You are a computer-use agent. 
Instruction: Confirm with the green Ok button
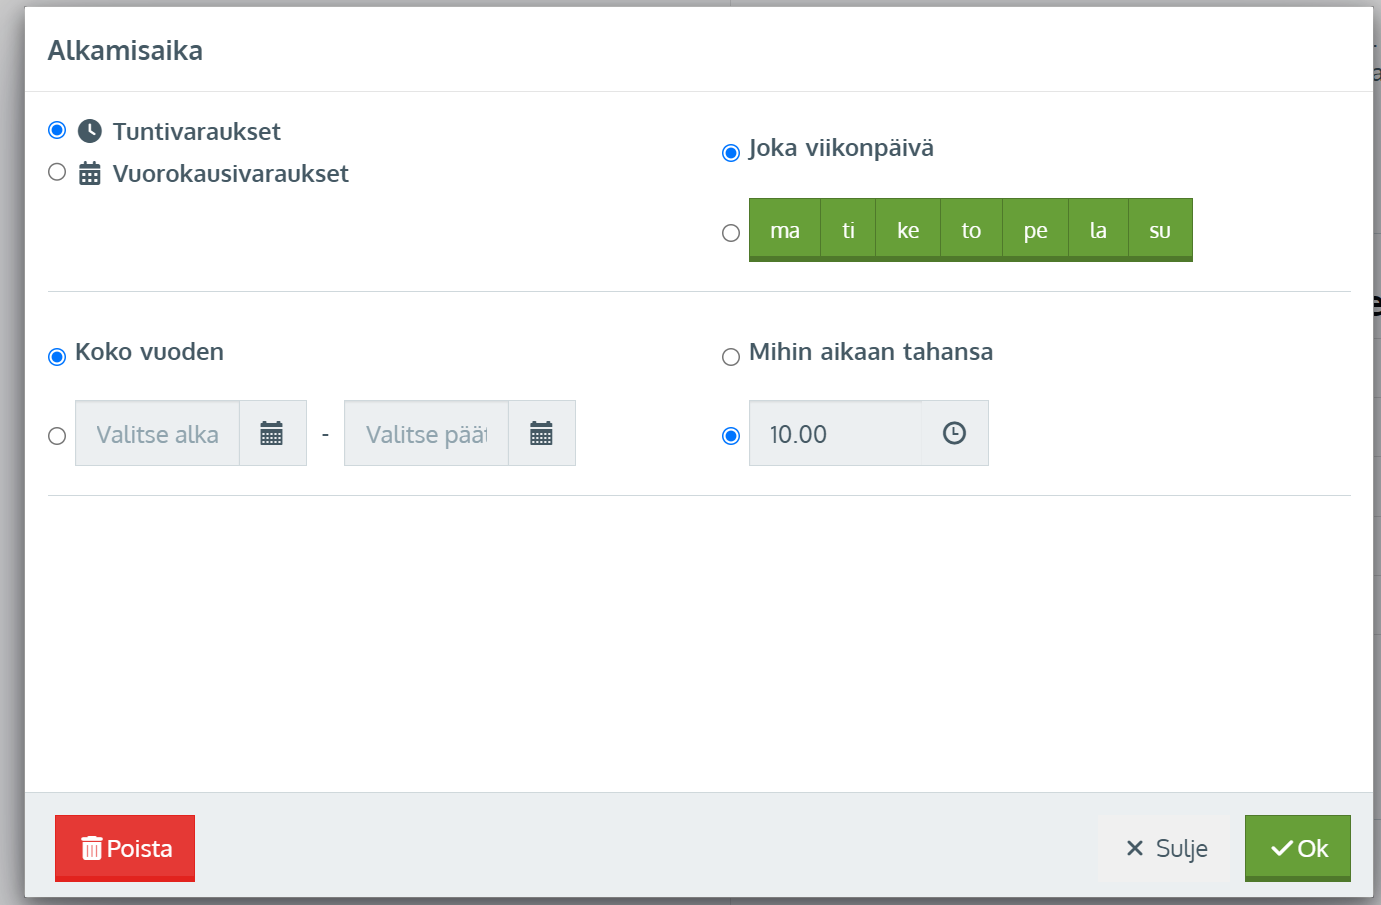1297,848
